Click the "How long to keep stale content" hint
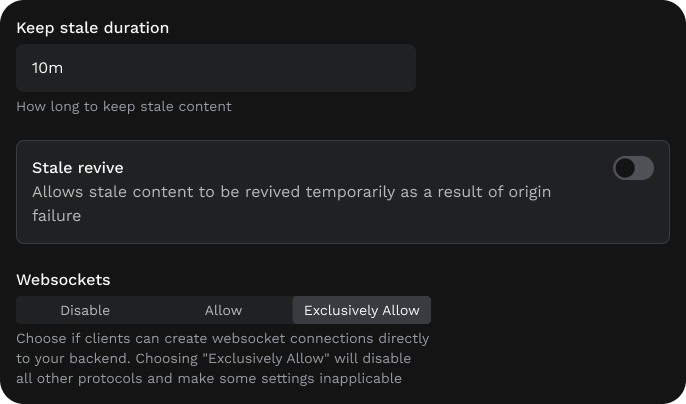686x404 pixels. pos(124,107)
